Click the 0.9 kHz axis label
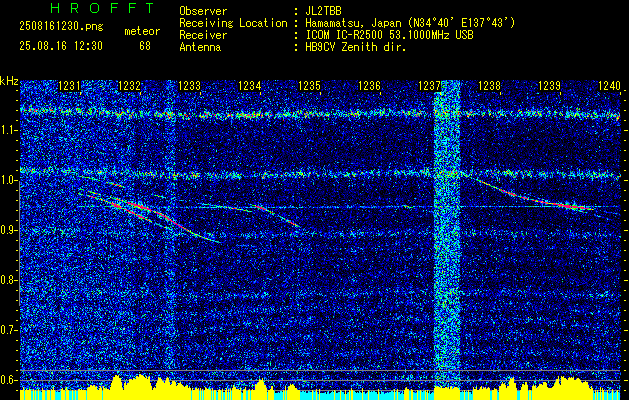 tap(8, 230)
